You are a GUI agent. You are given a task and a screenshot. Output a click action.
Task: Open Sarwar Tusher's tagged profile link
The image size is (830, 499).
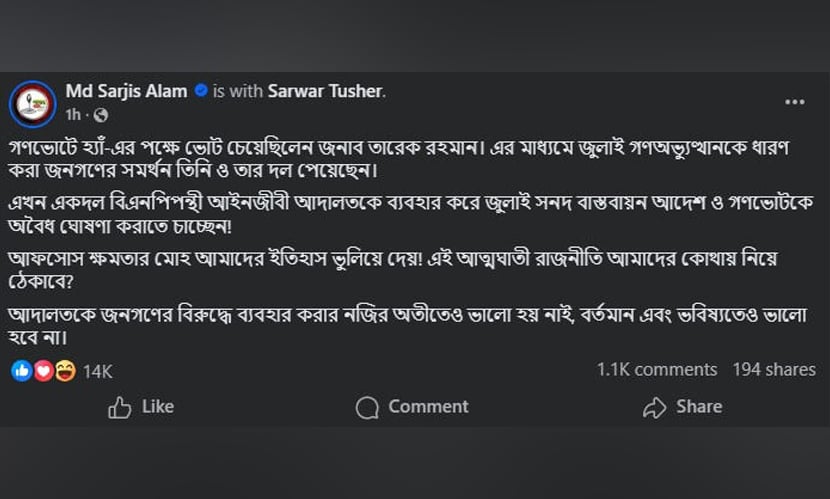tap(325, 91)
